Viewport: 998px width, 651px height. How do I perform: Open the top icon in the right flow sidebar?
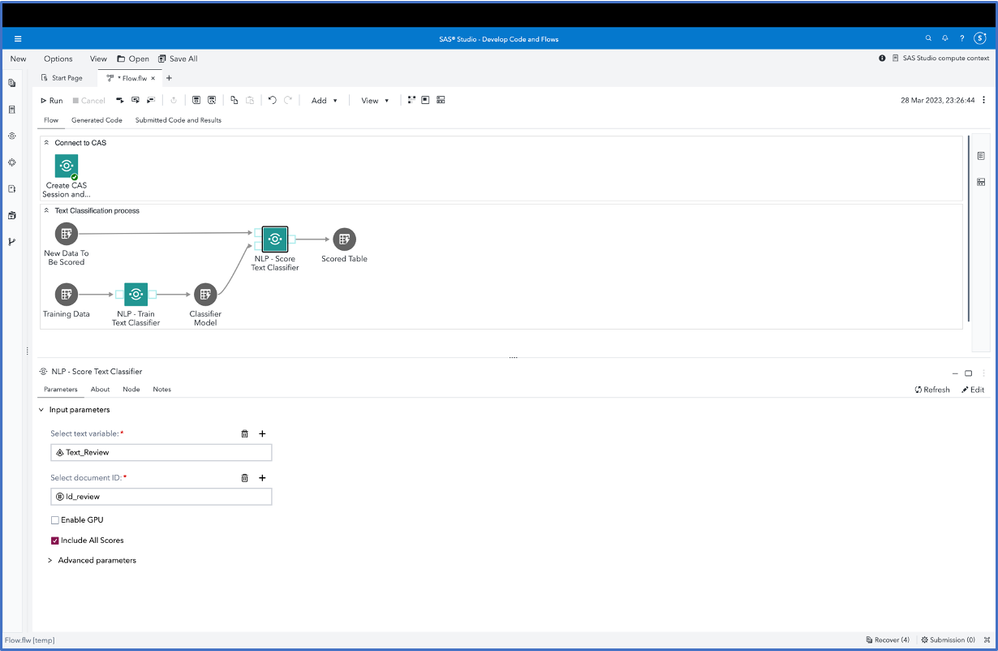coord(981,156)
